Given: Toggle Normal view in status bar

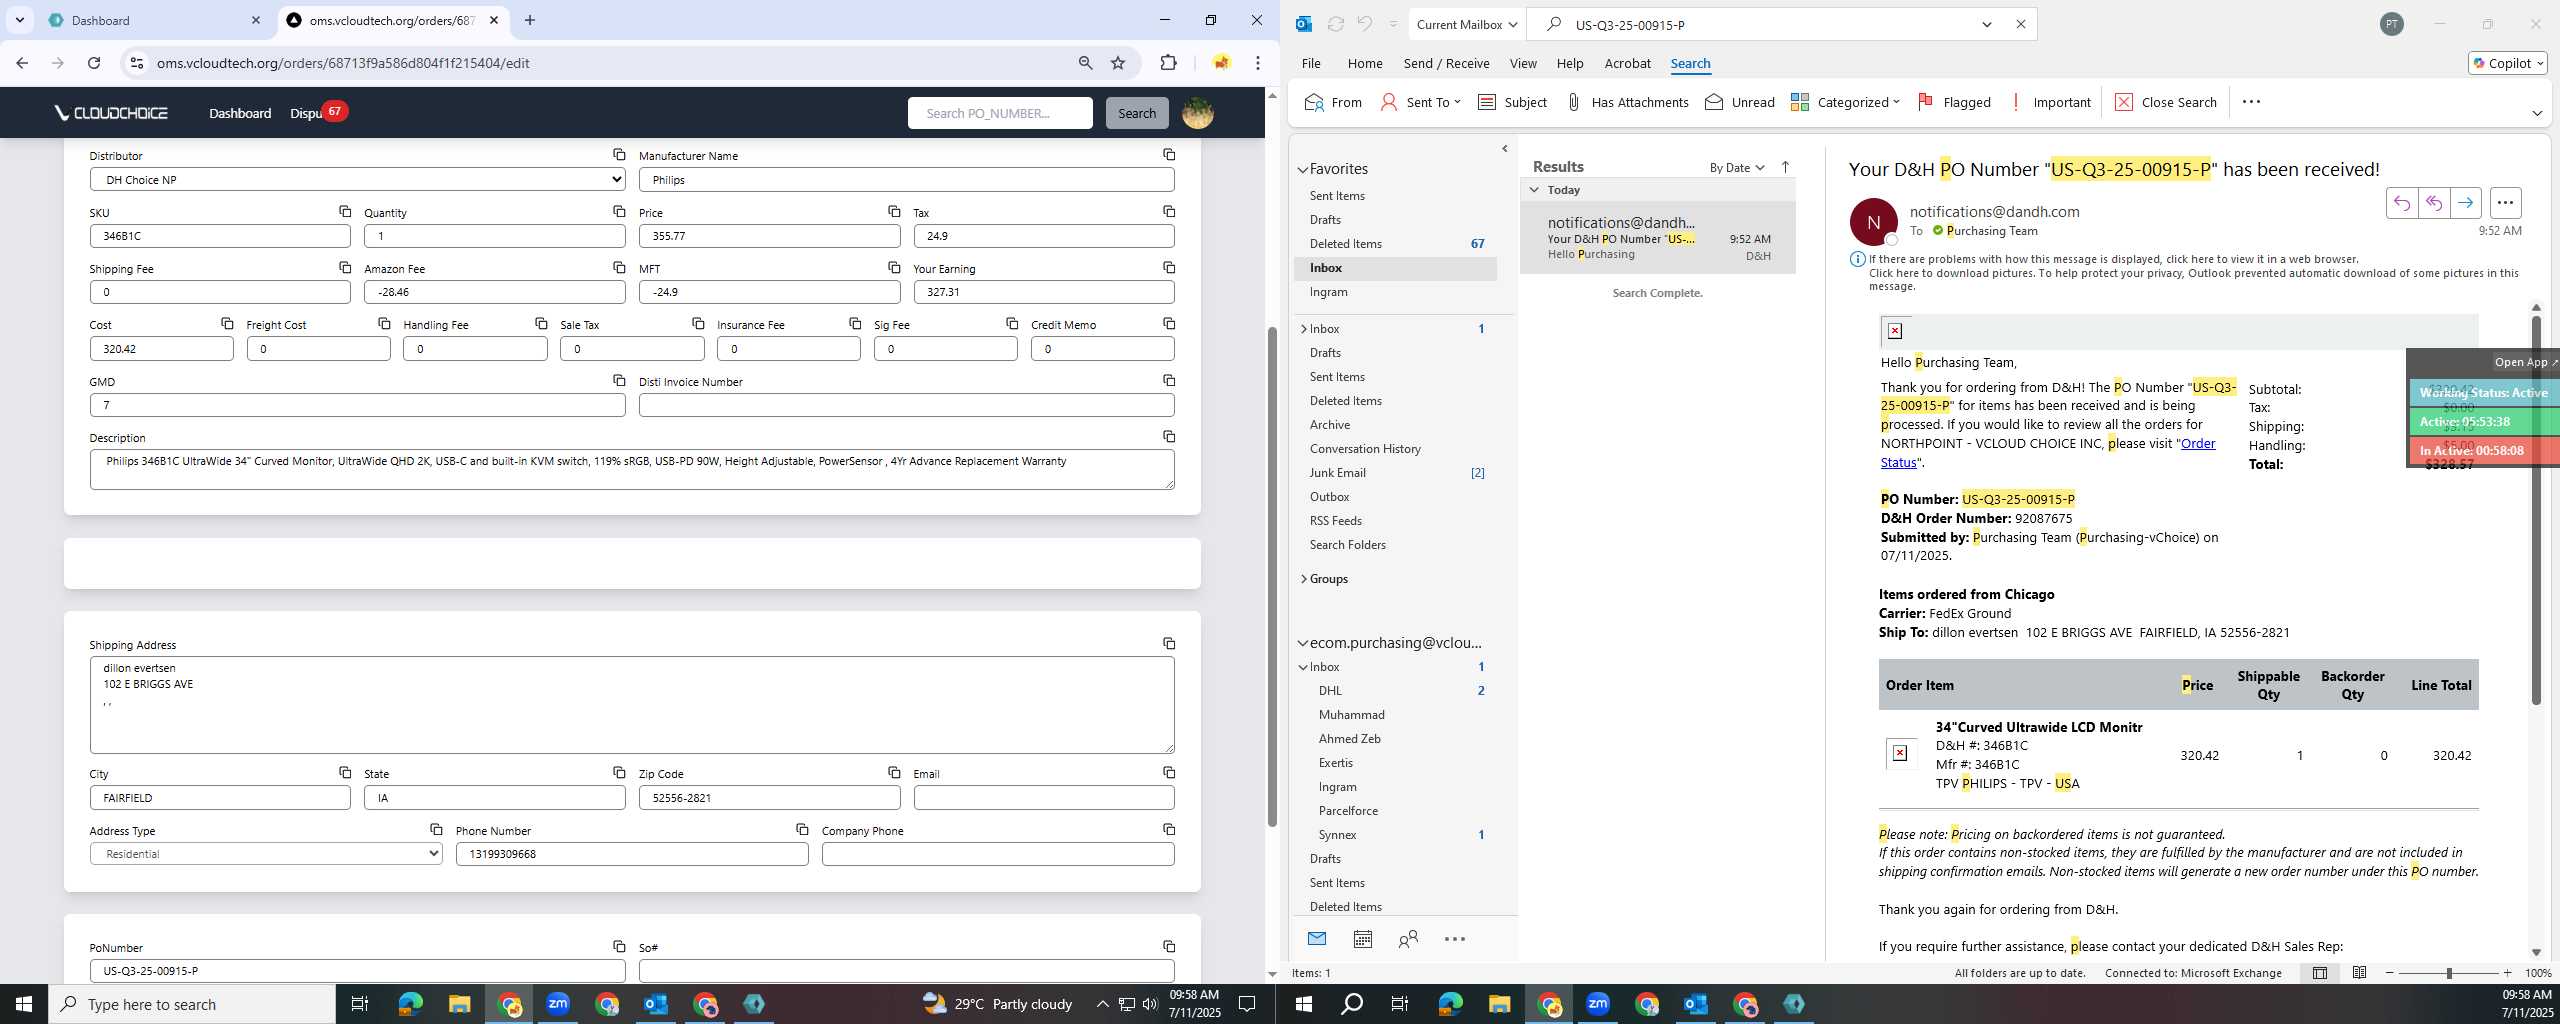Looking at the screenshot, I should (2320, 973).
